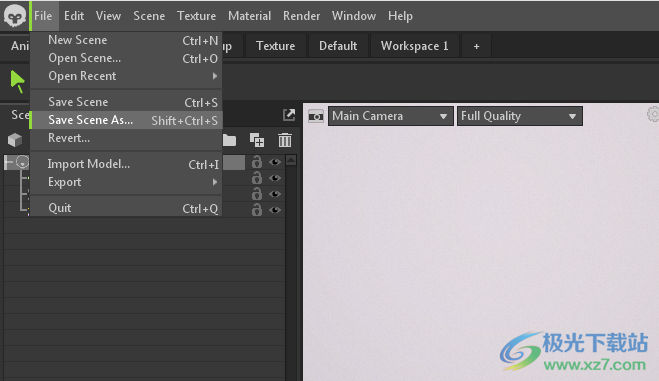
Task: Select the green arrow selection tool
Action: 17,81
